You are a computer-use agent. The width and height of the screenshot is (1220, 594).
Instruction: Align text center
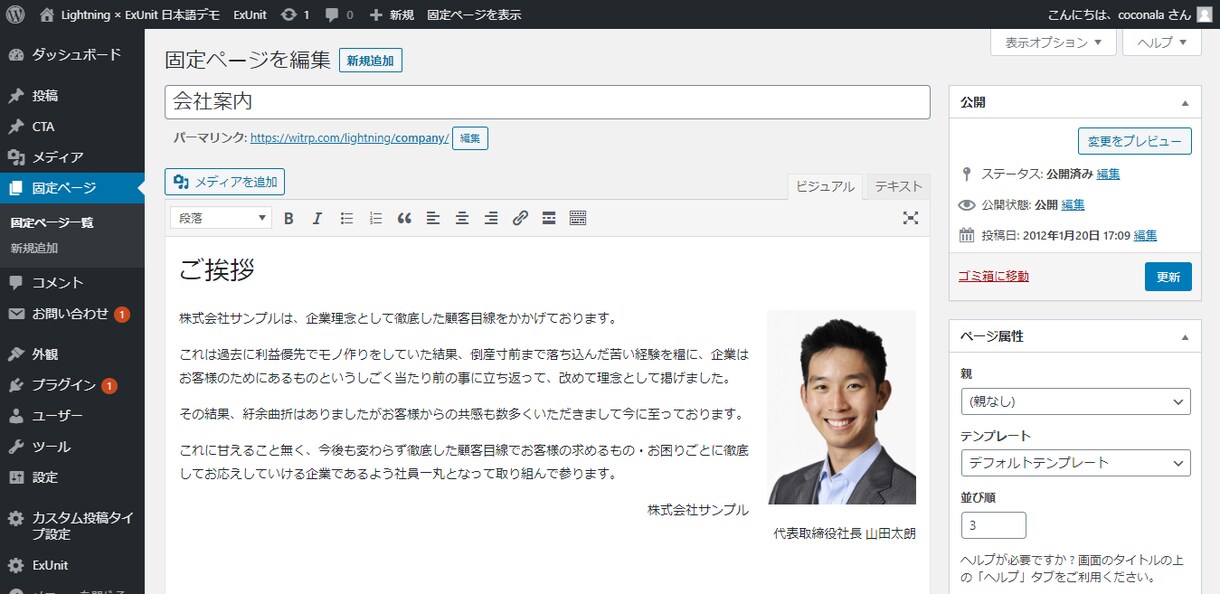tap(462, 218)
